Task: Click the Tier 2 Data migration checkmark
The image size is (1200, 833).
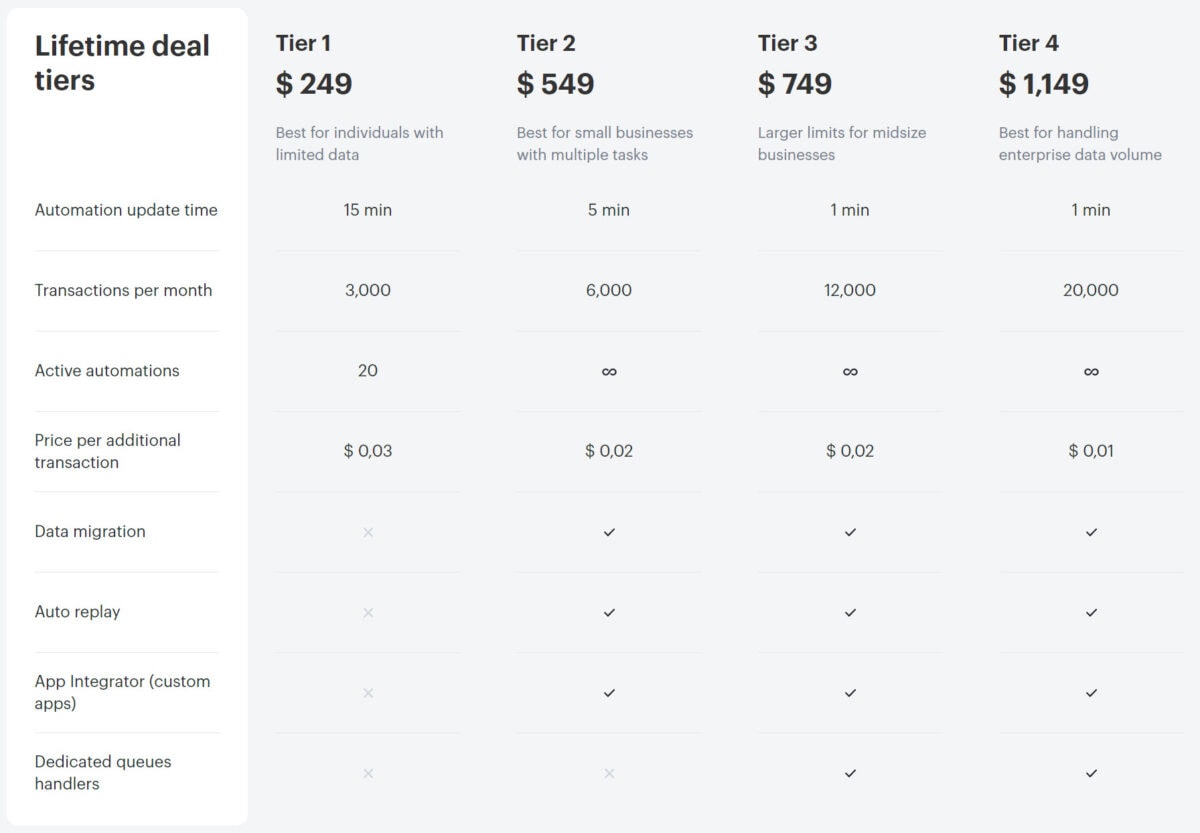Action: click(609, 532)
